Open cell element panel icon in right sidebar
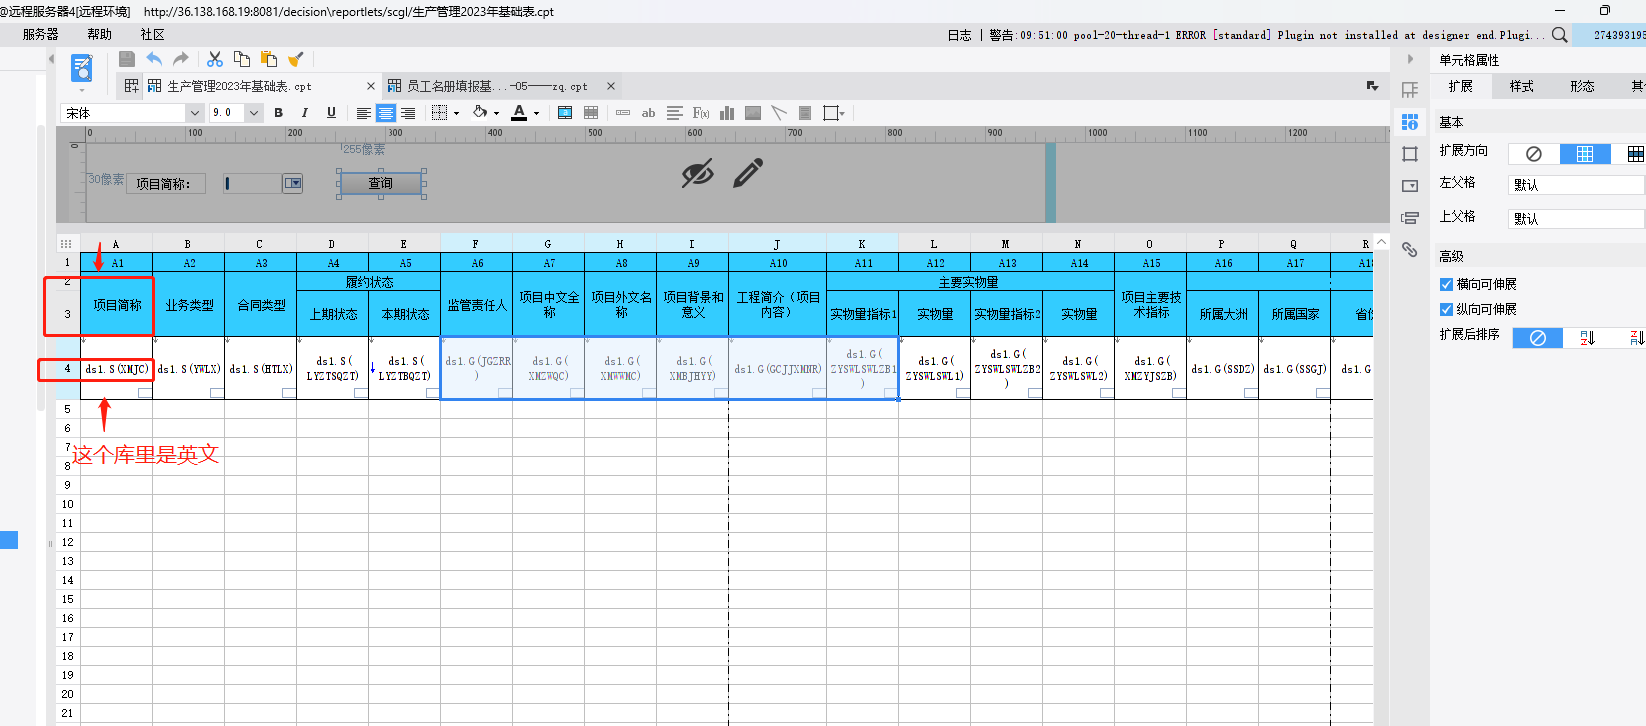This screenshot has width=1646, height=726. (x=1410, y=90)
